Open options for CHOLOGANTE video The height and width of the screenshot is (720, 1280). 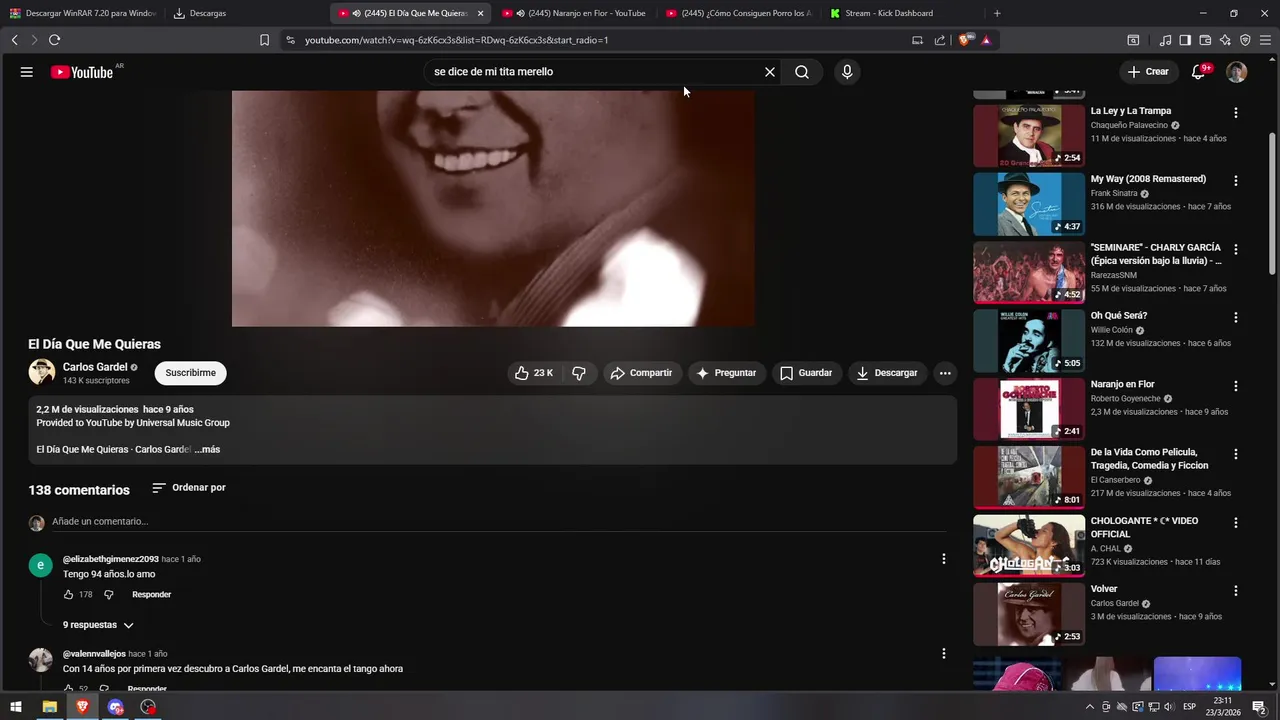pyautogui.click(x=1236, y=522)
